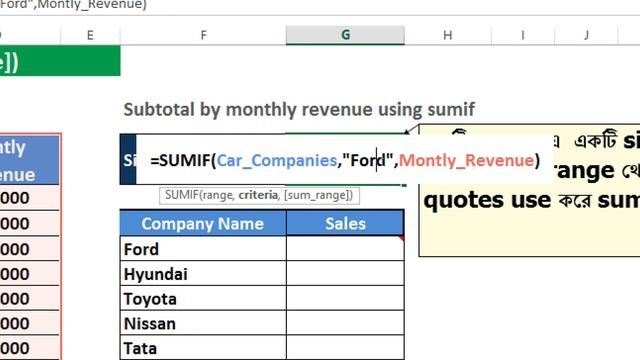640x360 pixels.
Task: Click the 'Subtotal by monthly revenue using sumif' heading
Action: (299, 109)
